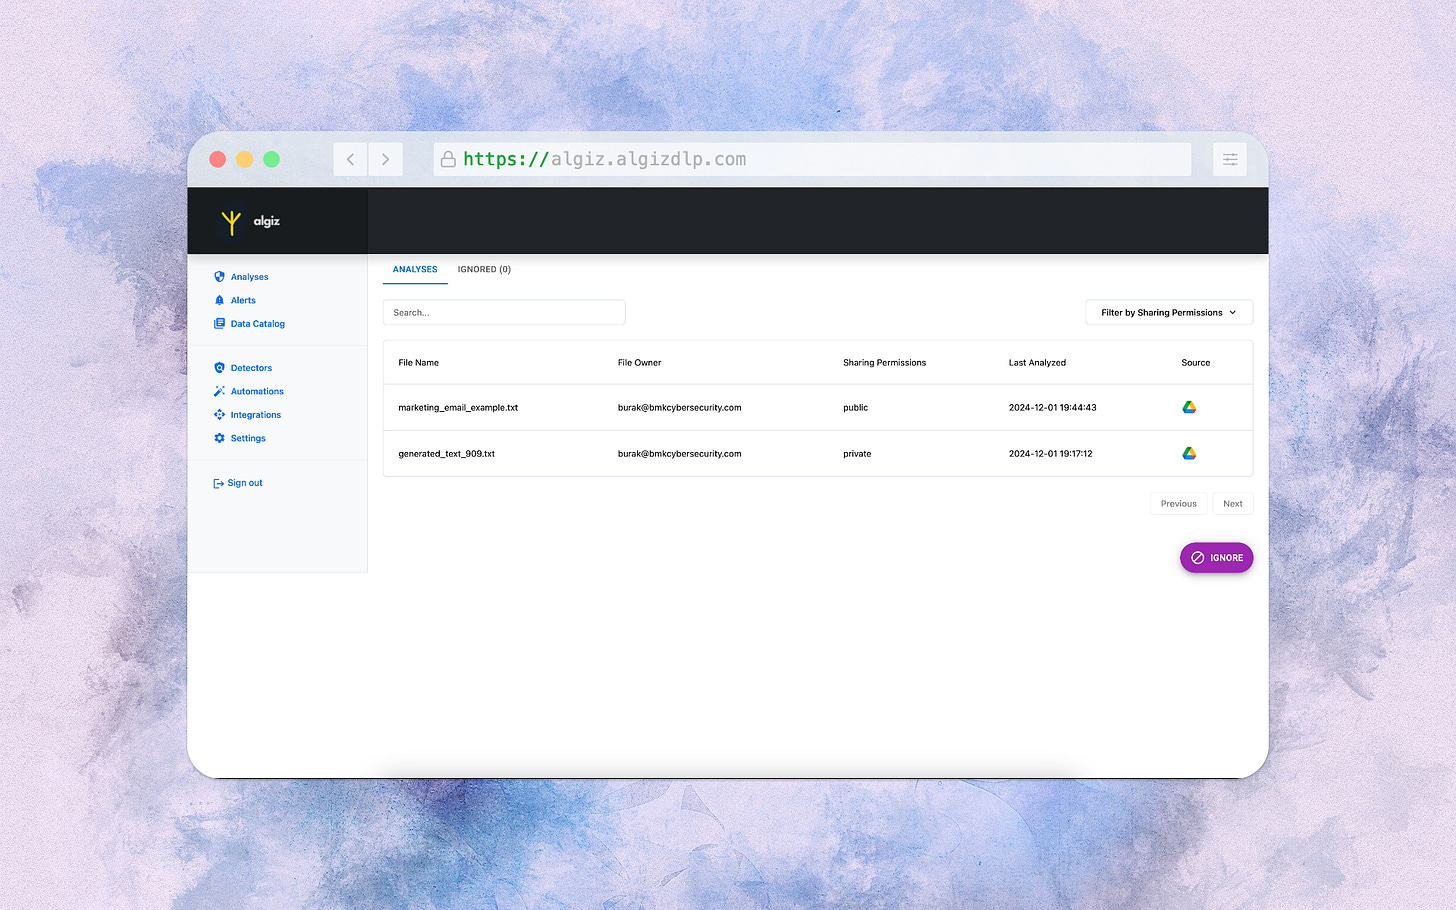
Task: Click the purple IGNORE button
Action: point(1216,558)
